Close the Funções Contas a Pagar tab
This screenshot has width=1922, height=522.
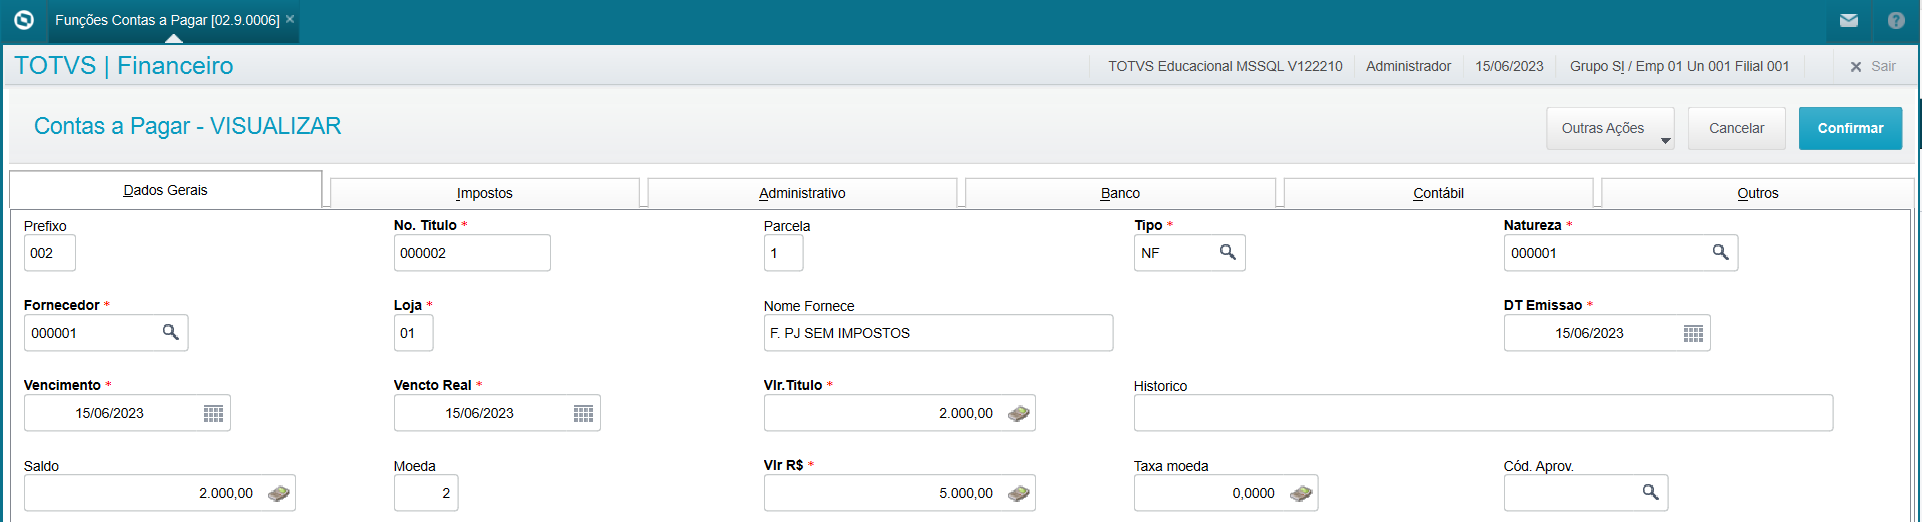point(290,19)
